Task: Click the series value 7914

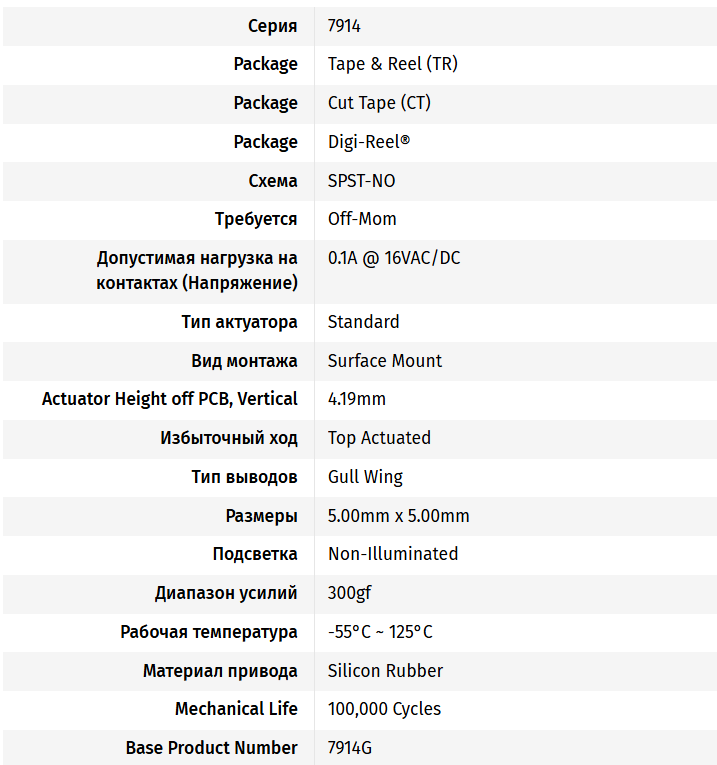Action: (344, 26)
